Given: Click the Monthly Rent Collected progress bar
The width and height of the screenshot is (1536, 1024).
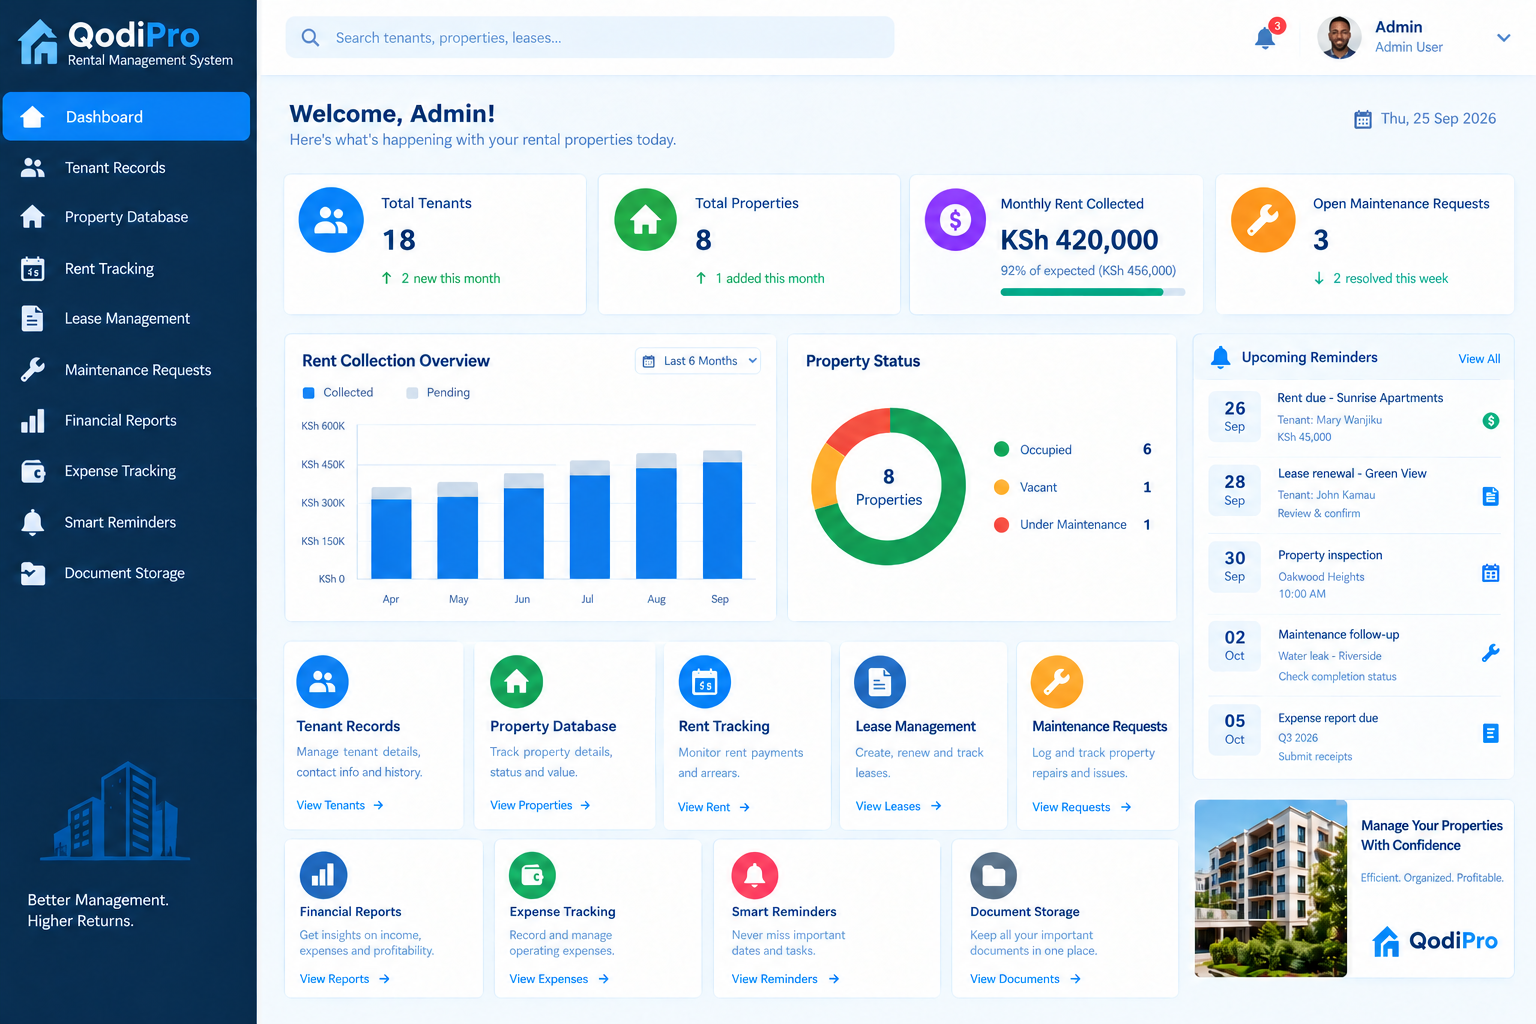Looking at the screenshot, I should click(x=1093, y=292).
